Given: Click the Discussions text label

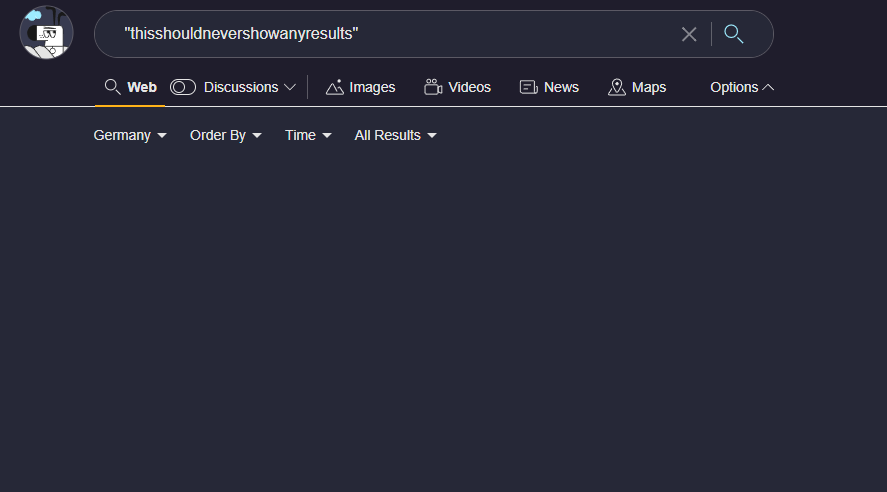Looking at the screenshot, I should click(x=241, y=87).
